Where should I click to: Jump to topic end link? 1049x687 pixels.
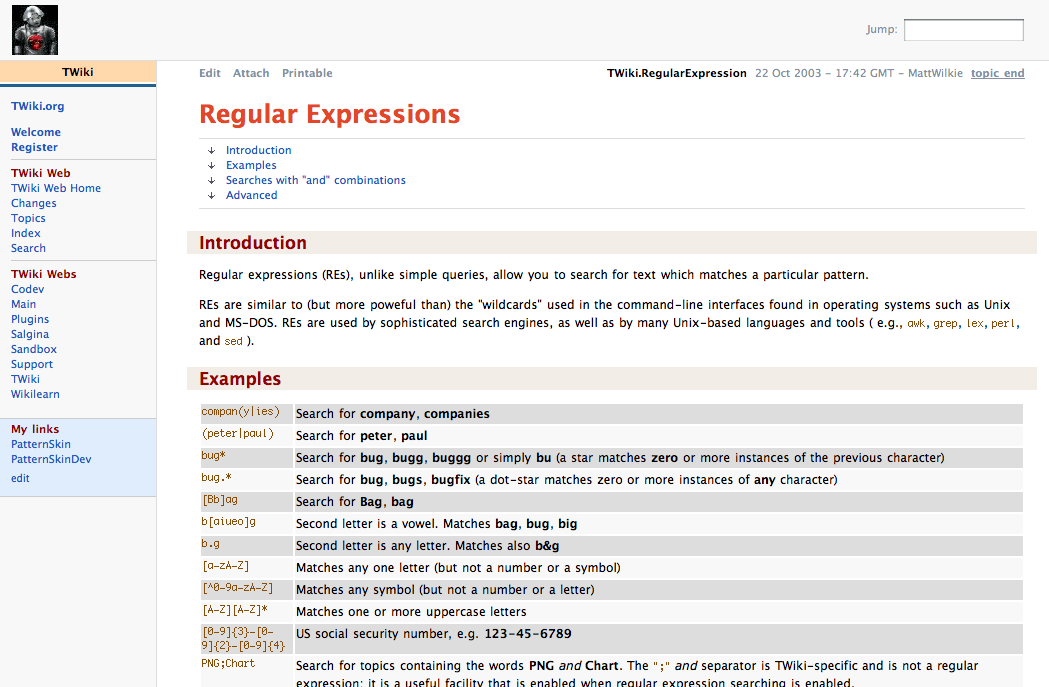click(x=997, y=73)
